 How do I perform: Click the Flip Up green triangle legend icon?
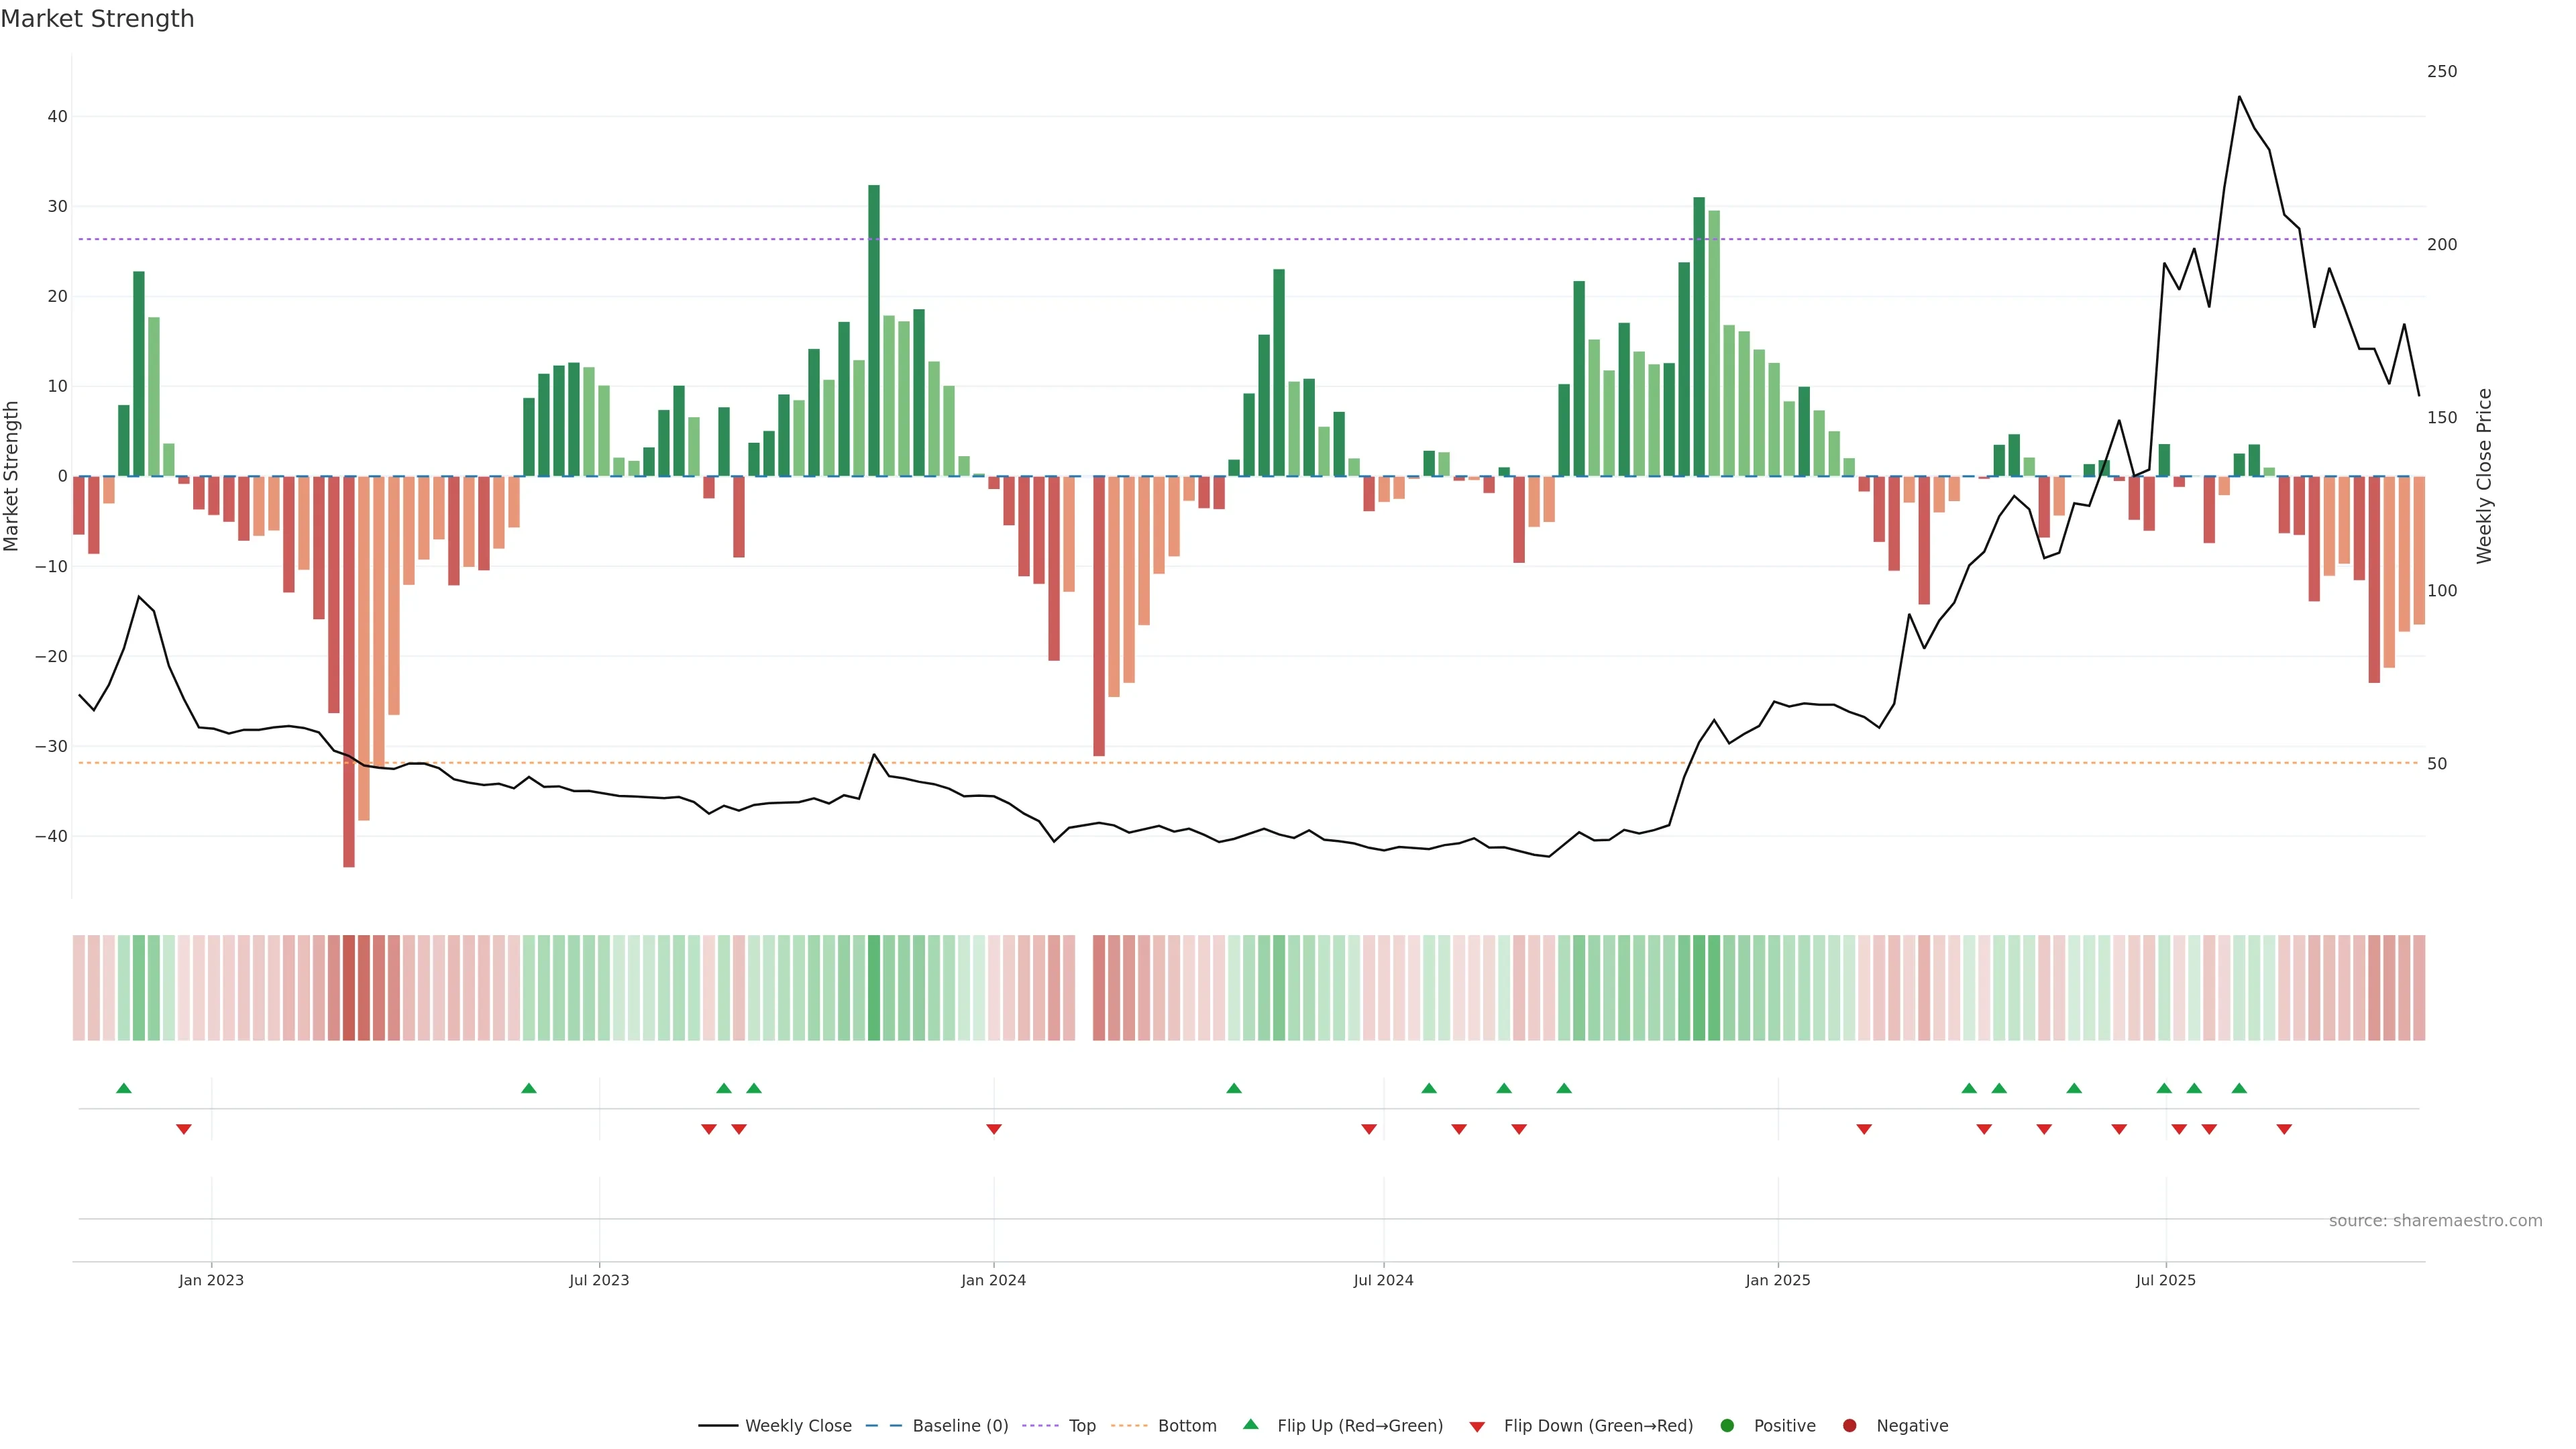(1250, 1424)
